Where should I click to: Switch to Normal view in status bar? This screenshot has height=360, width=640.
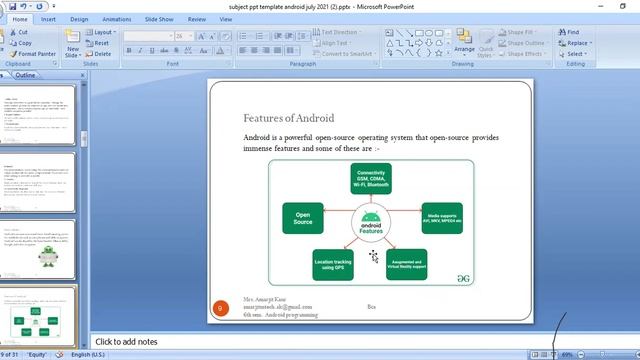point(535,355)
